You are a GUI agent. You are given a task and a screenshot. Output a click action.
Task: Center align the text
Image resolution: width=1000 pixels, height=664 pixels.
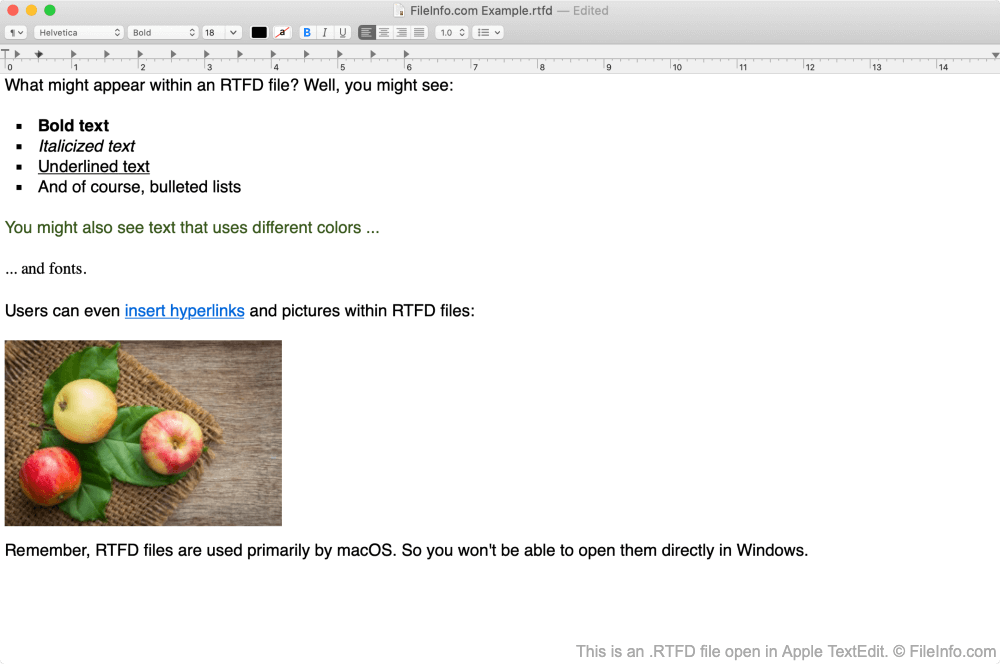tap(384, 33)
